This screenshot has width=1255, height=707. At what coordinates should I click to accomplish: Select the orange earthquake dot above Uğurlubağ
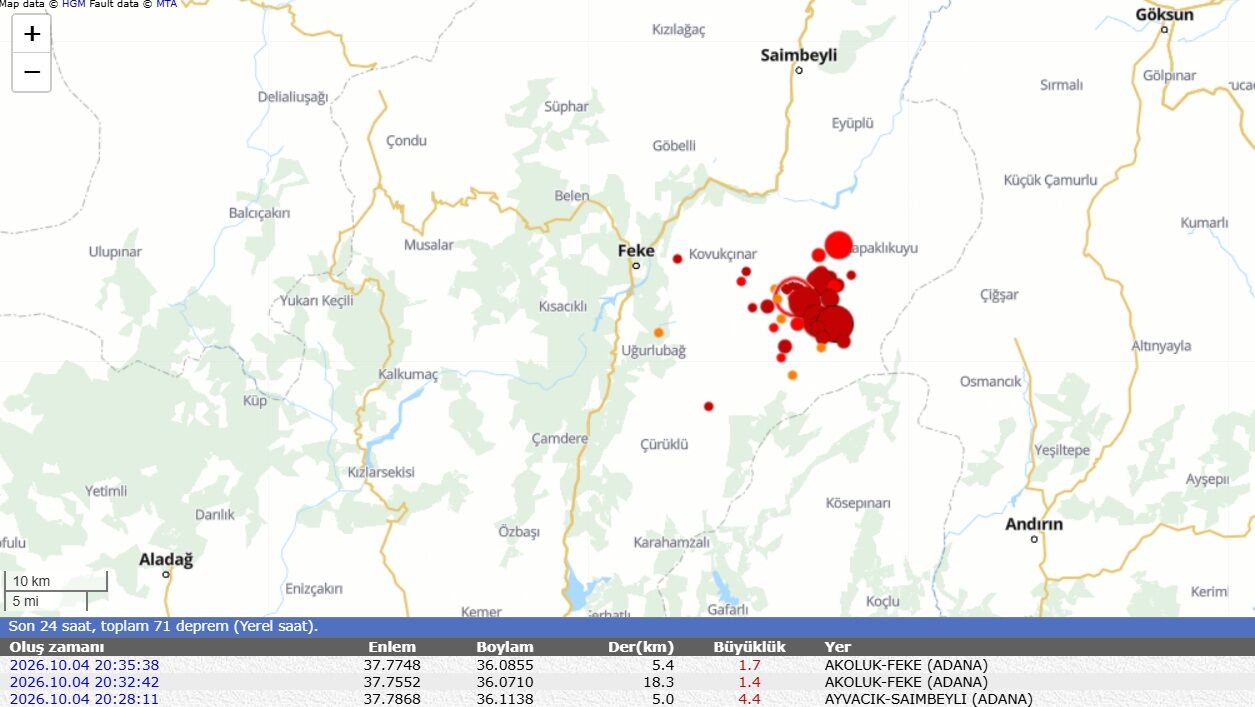pyautogui.click(x=658, y=332)
